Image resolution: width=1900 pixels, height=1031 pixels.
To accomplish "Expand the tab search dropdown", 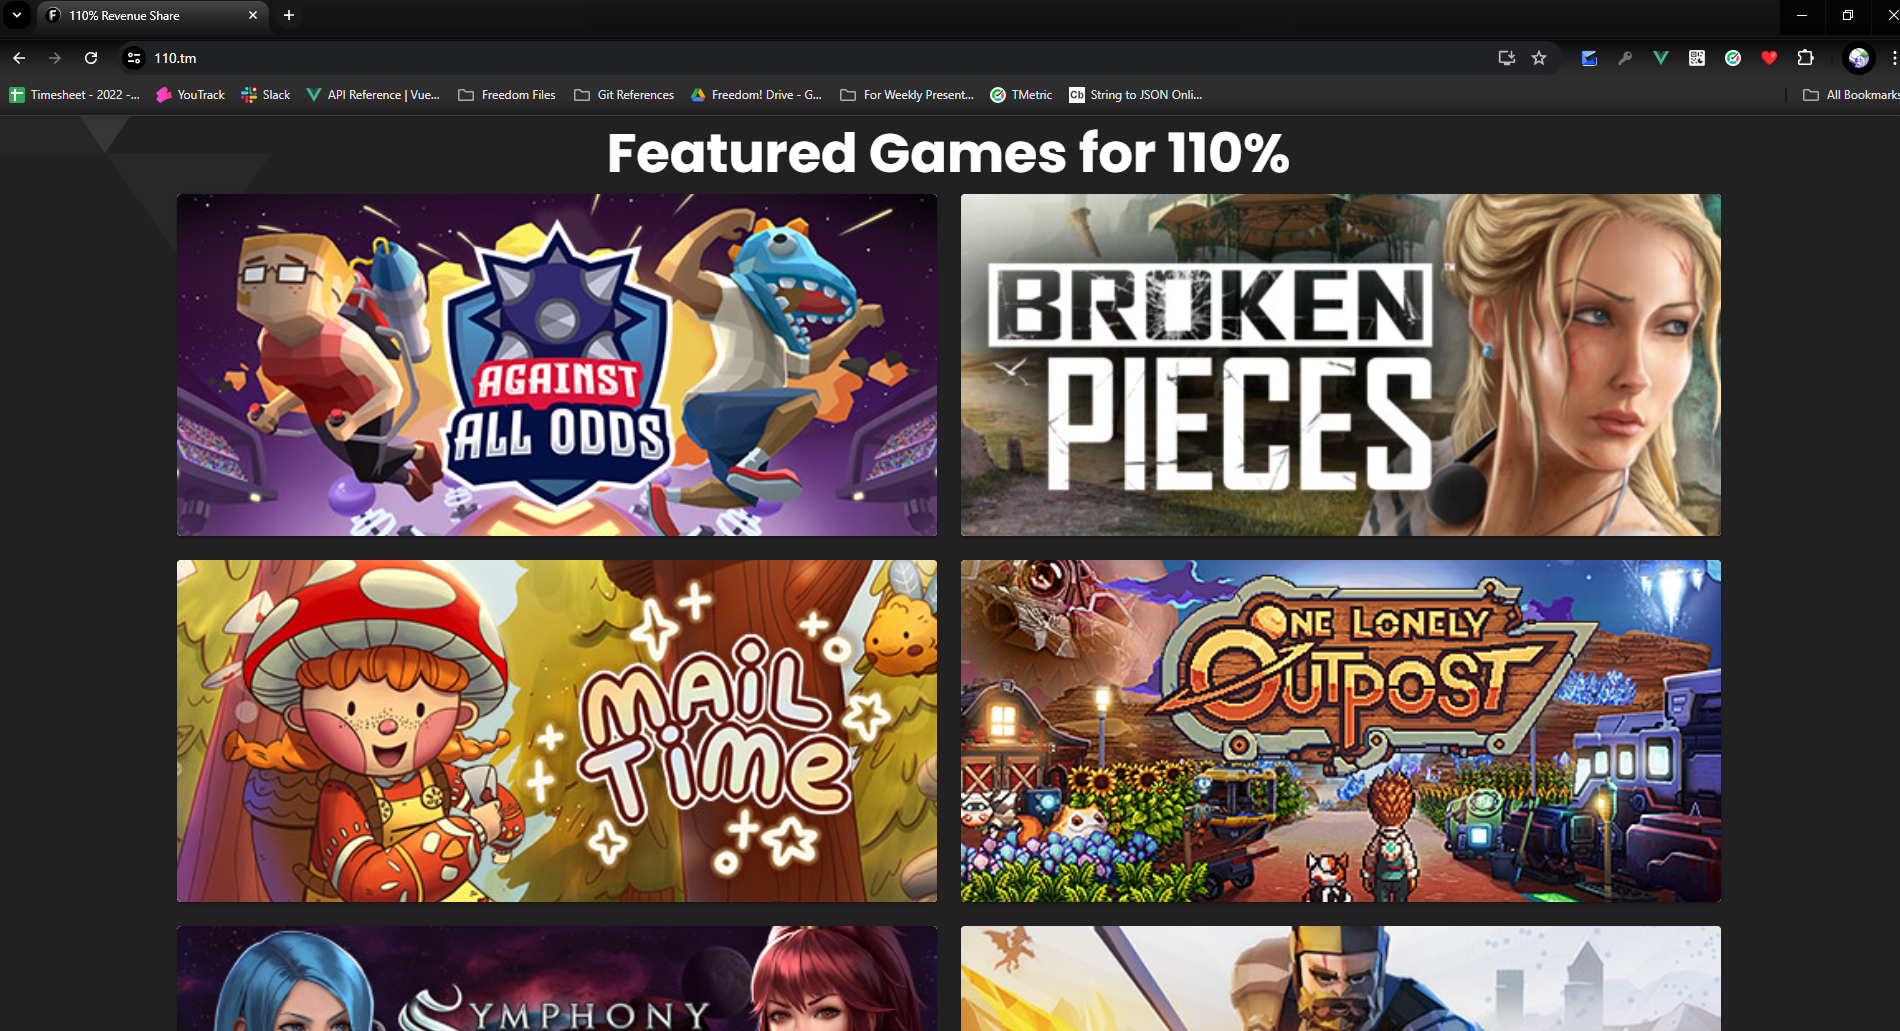I will click(x=17, y=15).
